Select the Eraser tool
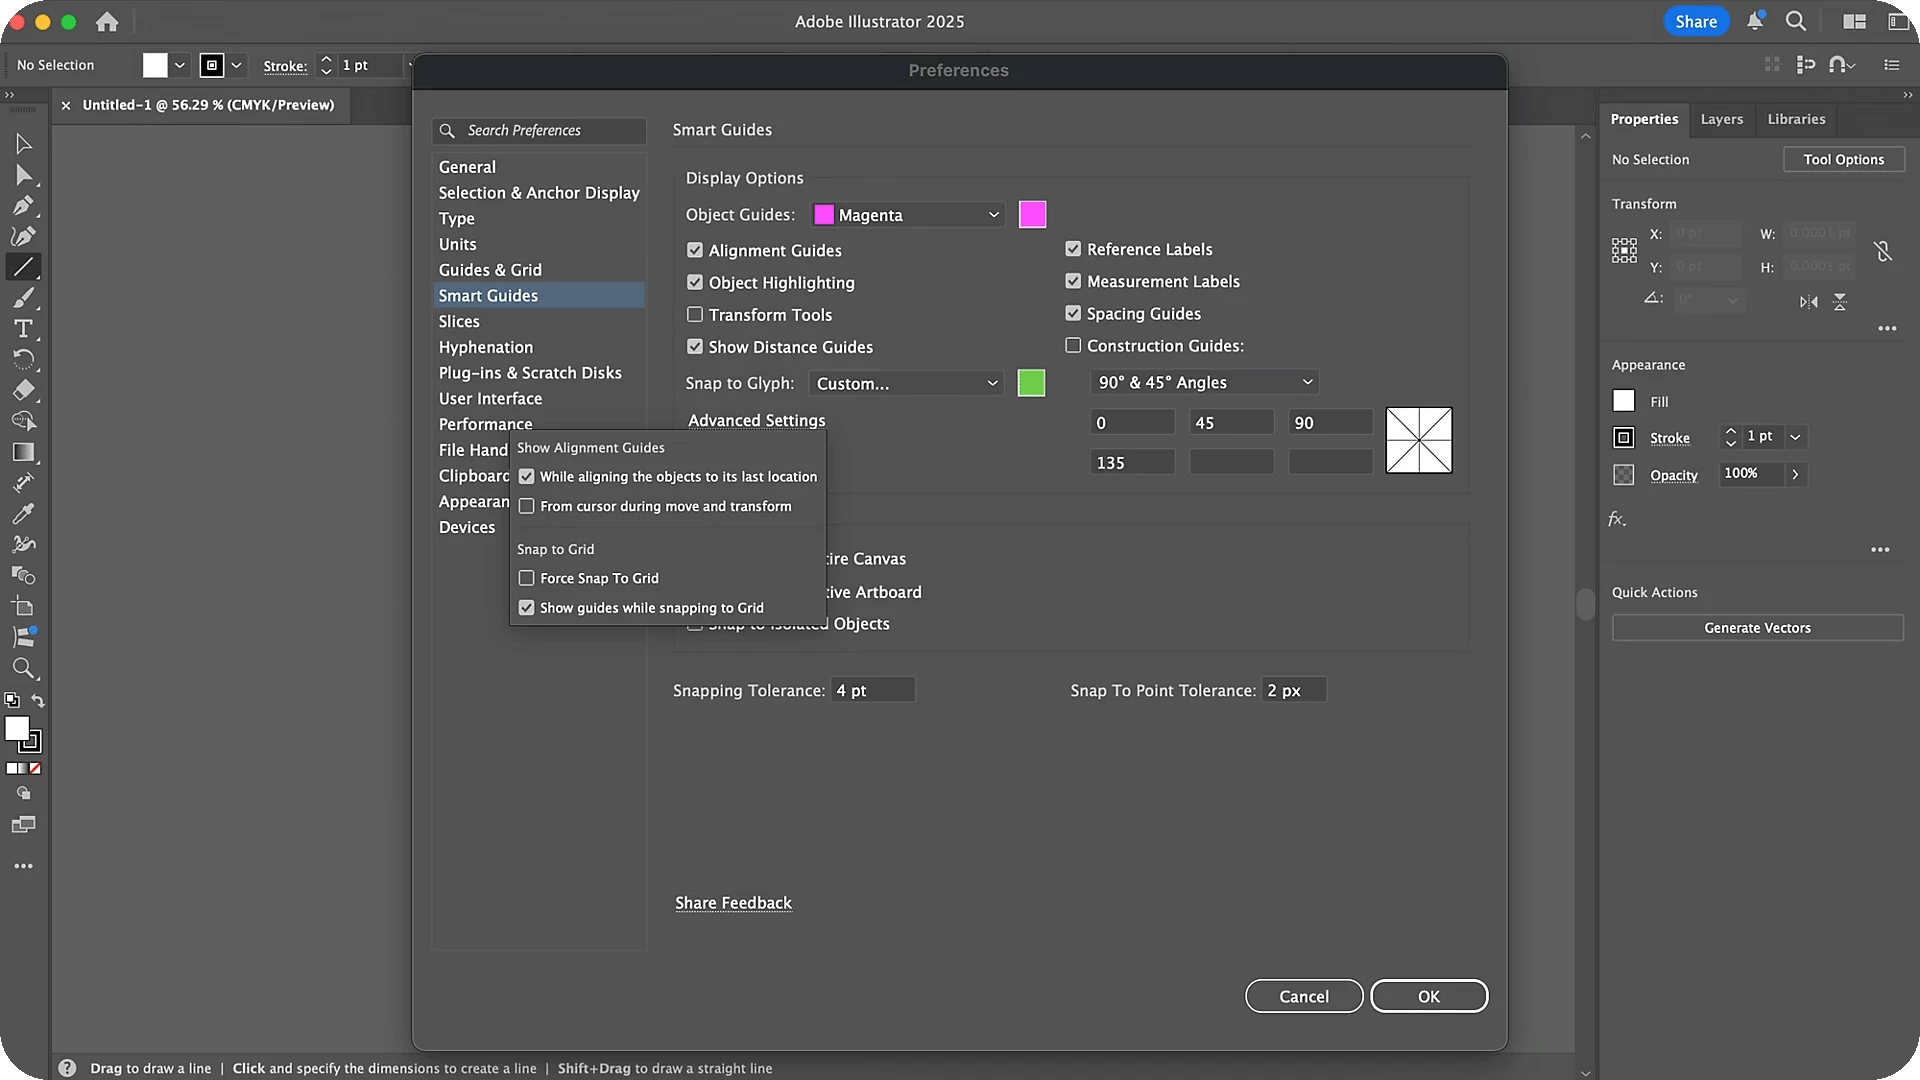This screenshot has width=1920, height=1080. click(x=23, y=390)
